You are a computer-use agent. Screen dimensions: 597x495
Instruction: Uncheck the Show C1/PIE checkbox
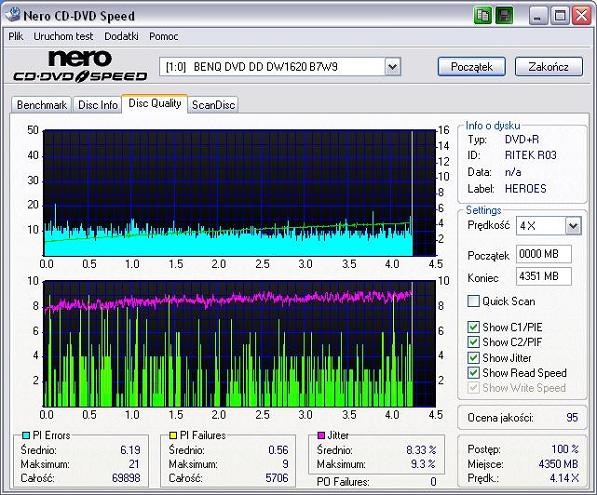coord(473,327)
